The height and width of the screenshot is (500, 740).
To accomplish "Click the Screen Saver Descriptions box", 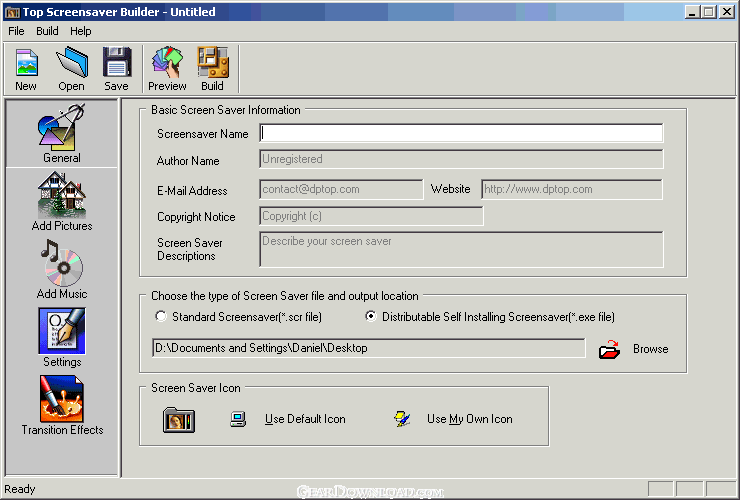I will pyautogui.click(x=461, y=249).
